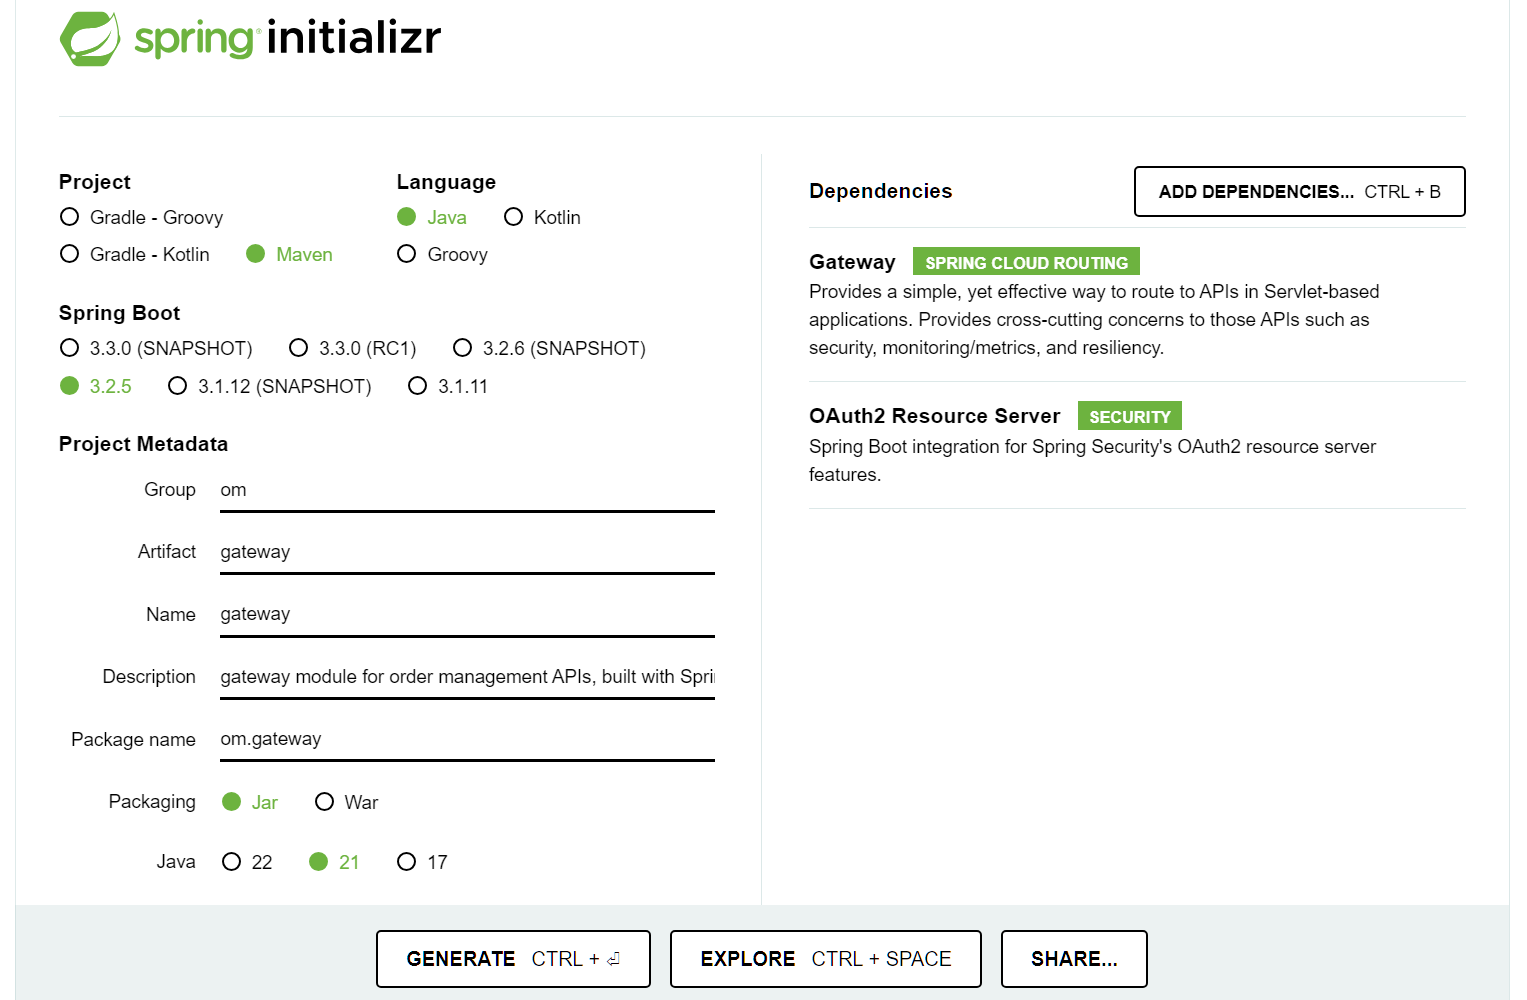Viewport: 1527px width, 1000px height.
Task: Choose Java as the language
Action: (432, 217)
